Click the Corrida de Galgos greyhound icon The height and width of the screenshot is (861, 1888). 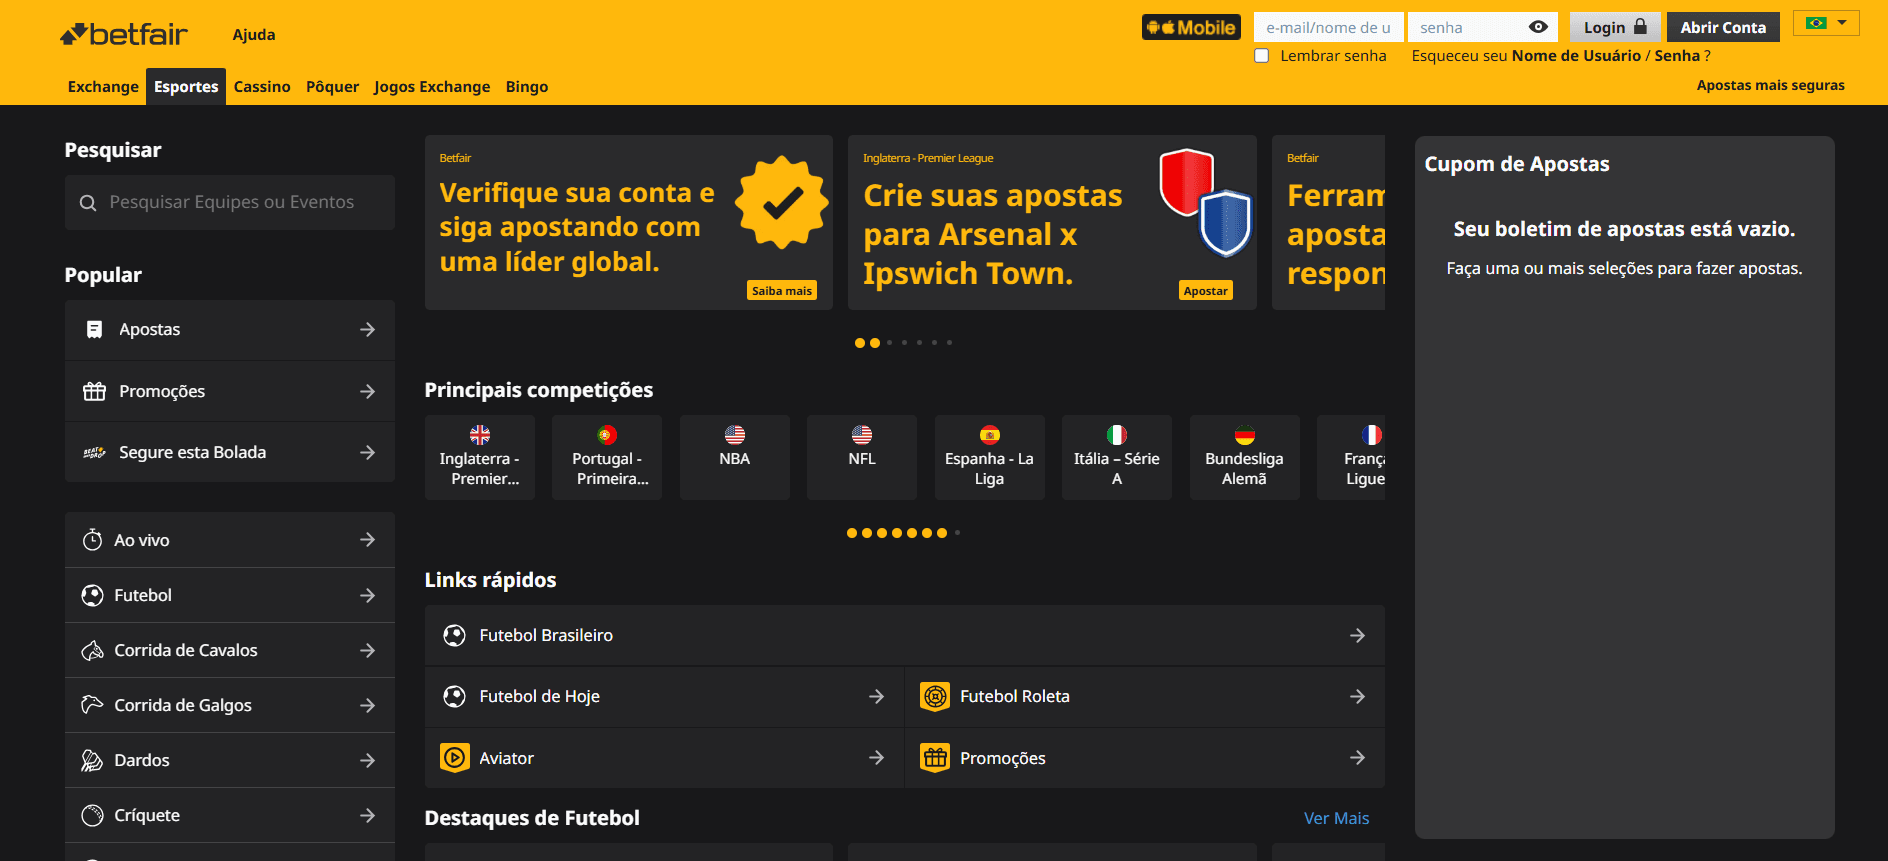pyautogui.click(x=92, y=705)
